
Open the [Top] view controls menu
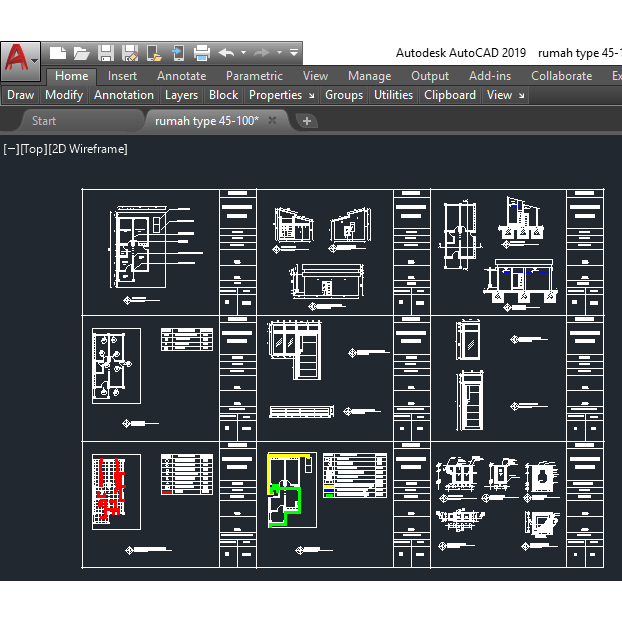pyautogui.click(x=34, y=149)
